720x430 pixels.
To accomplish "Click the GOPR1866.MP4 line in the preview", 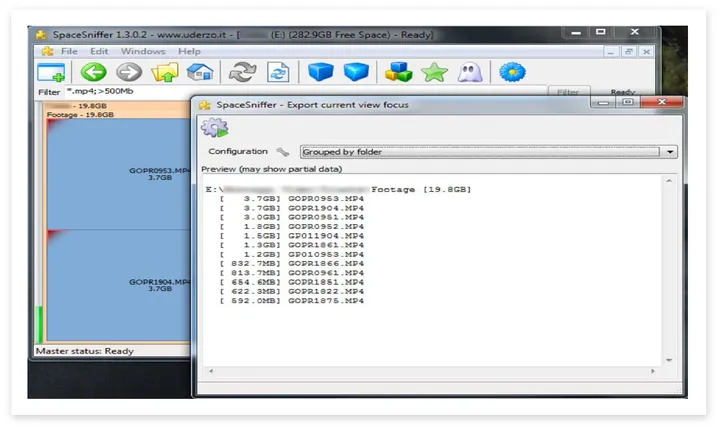I will point(292,263).
